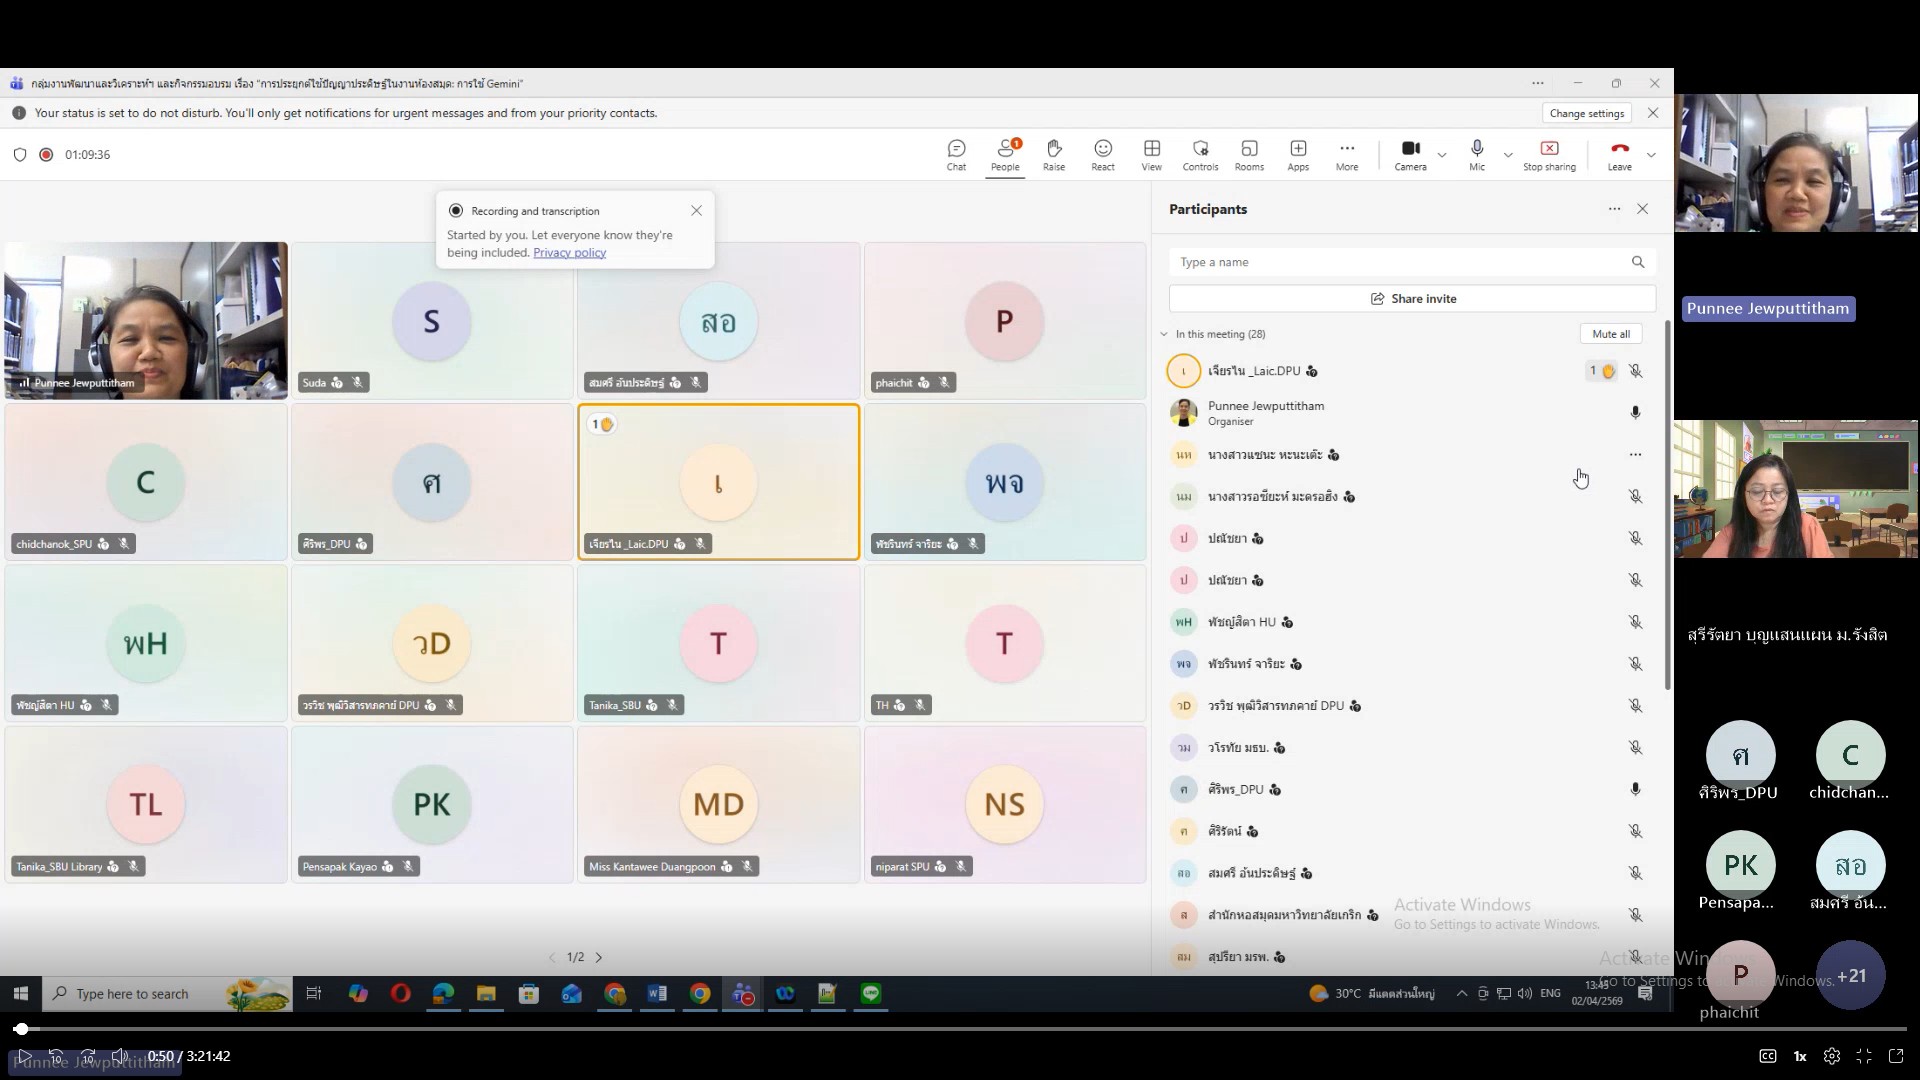Click the Raise hand icon

[1053, 154]
